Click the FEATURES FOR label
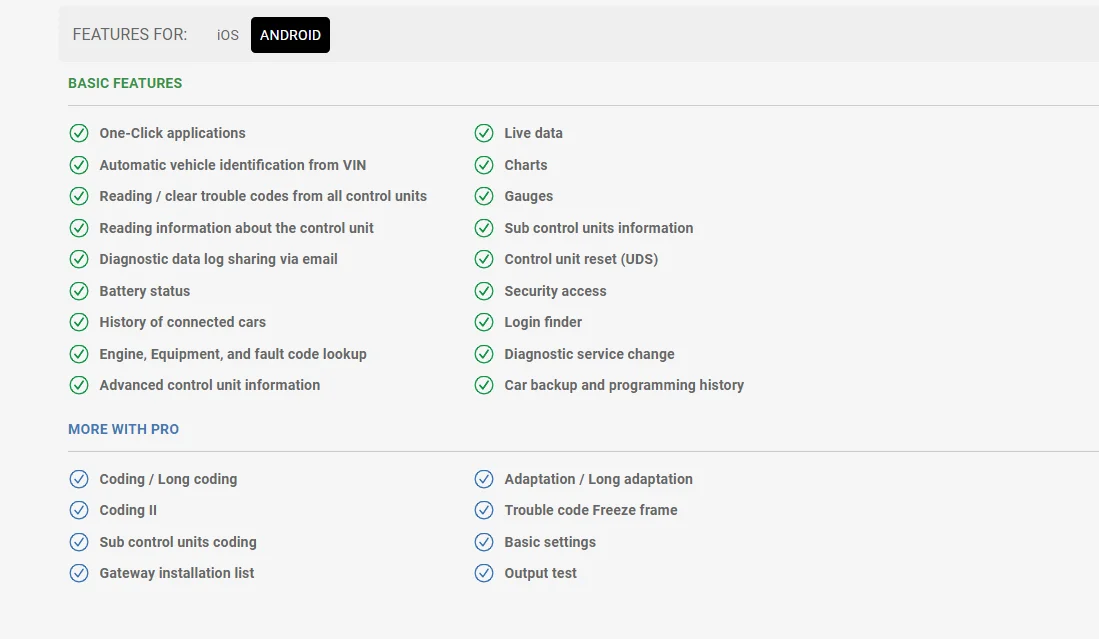 [x=130, y=35]
